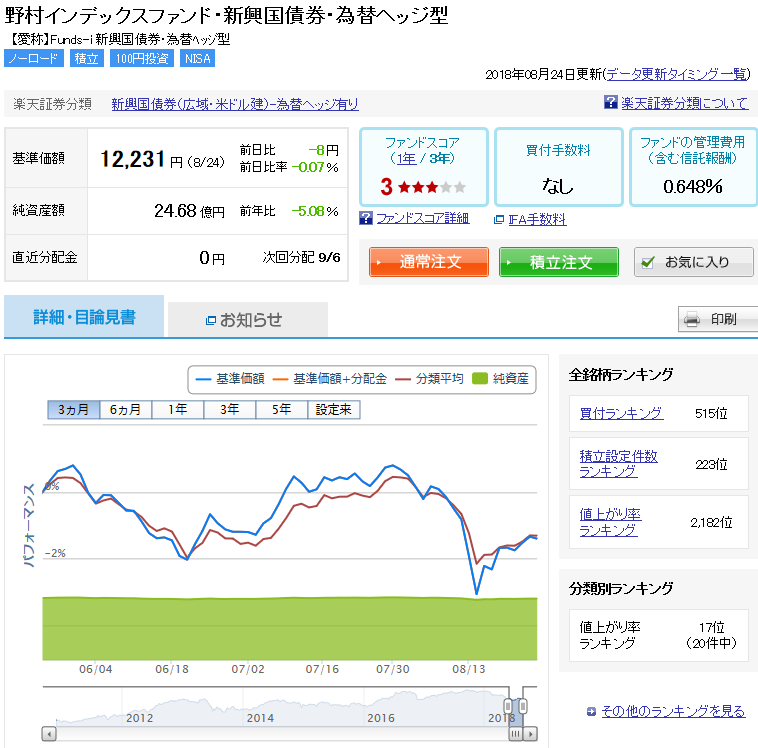Viewport: 758px width, 748px height.
Task: Click the question mark icon beside 楽天証券分類について
Action: pyautogui.click(x=611, y=102)
